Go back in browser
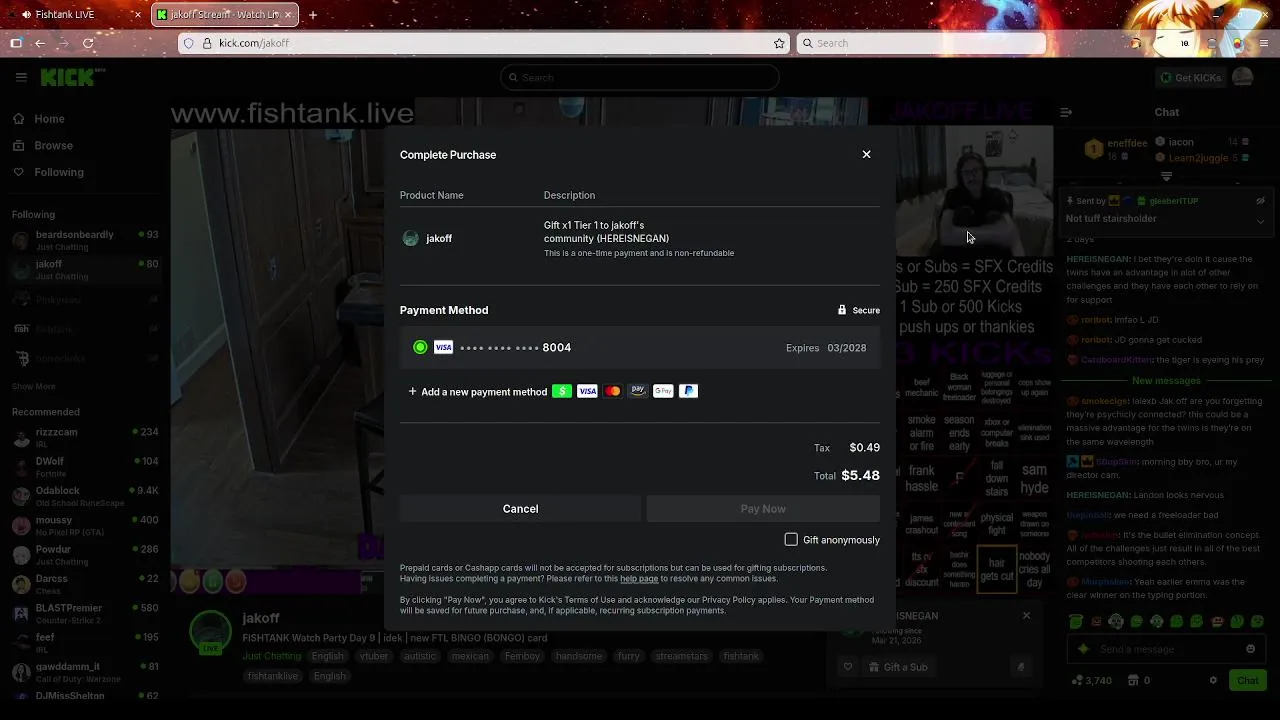Image resolution: width=1280 pixels, height=720 pixels. pyautogui.click(x=40, y=43)
